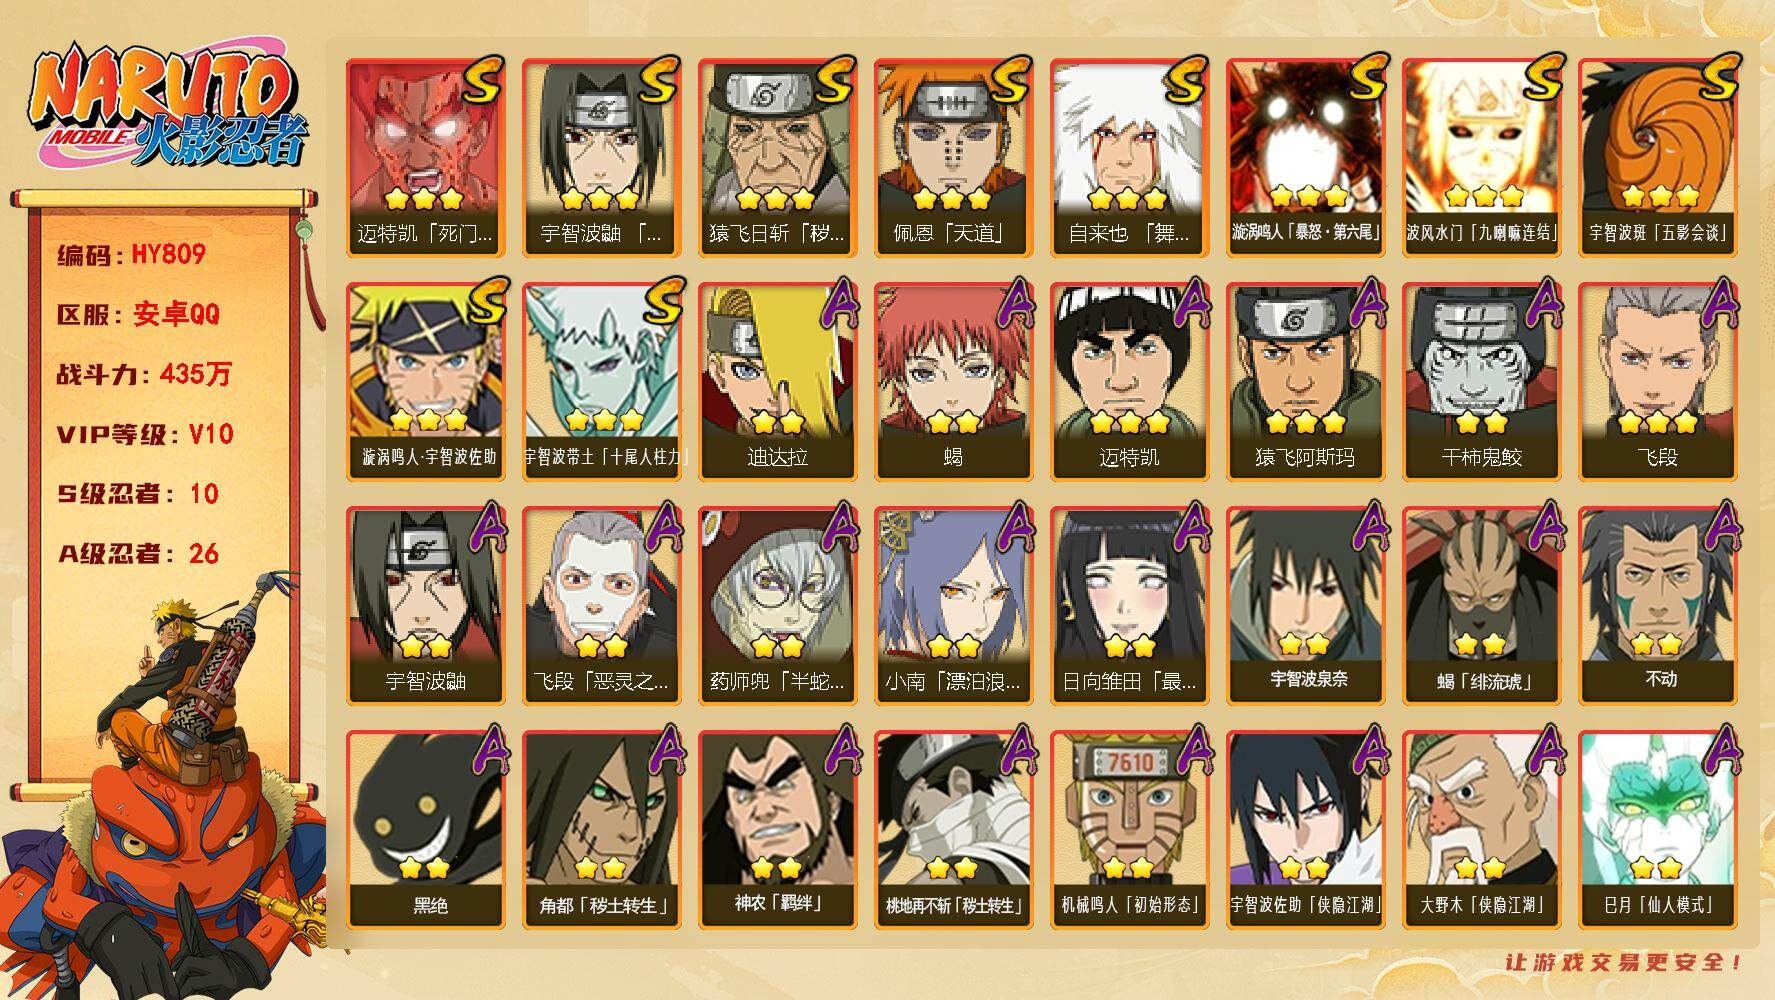The image size is (1775, 1000).
Task: Click the S rank badge on 迈特凯「死门」
Action: coord(484,80)
